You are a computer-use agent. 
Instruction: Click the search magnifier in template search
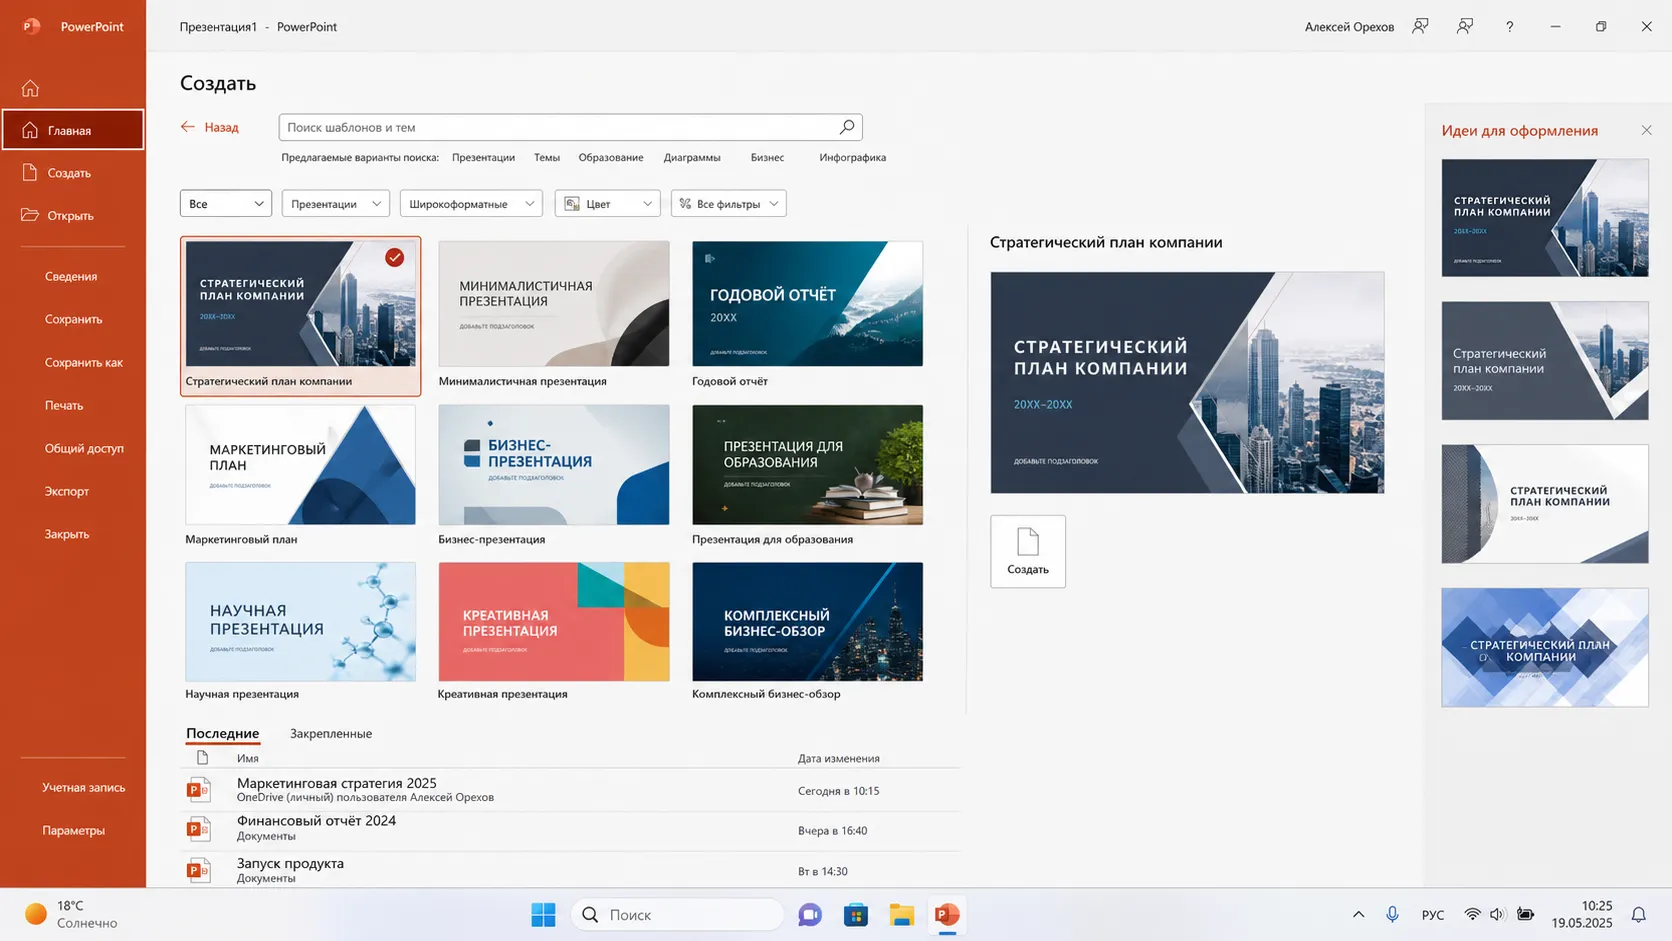pyautogui.click(x=847, y=127)
